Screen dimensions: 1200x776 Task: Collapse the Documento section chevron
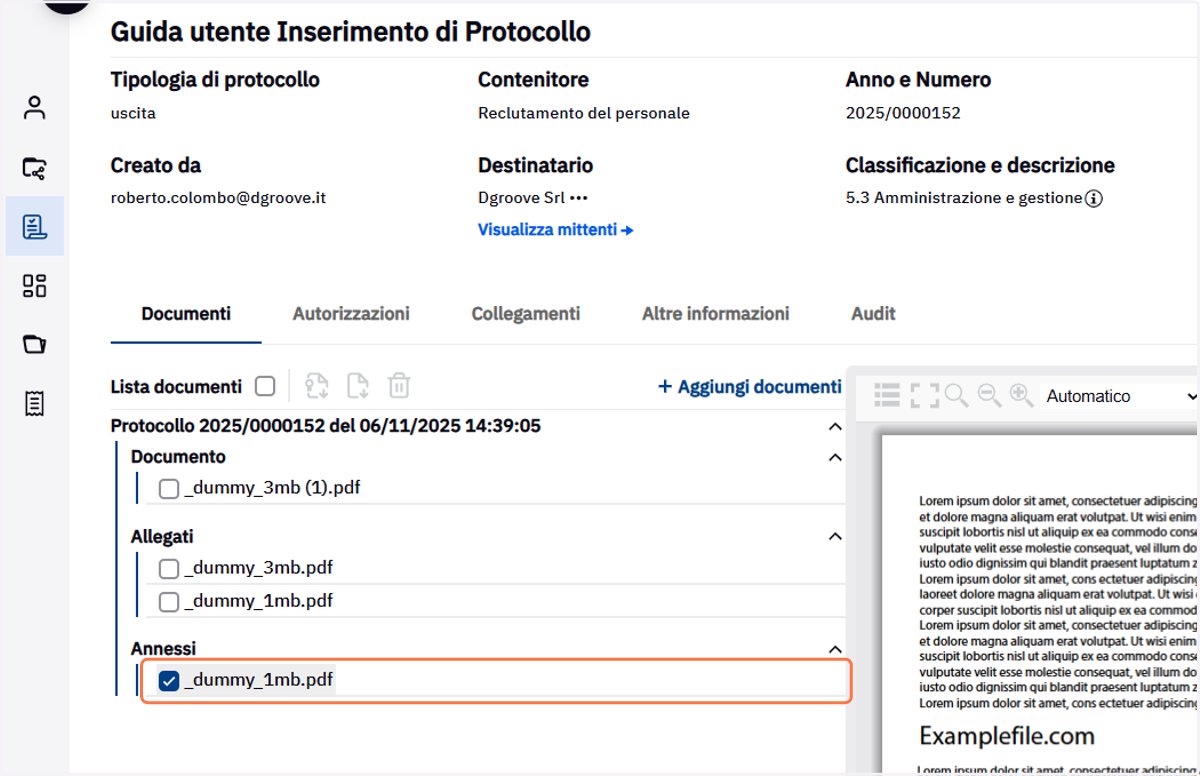point(835,457)
